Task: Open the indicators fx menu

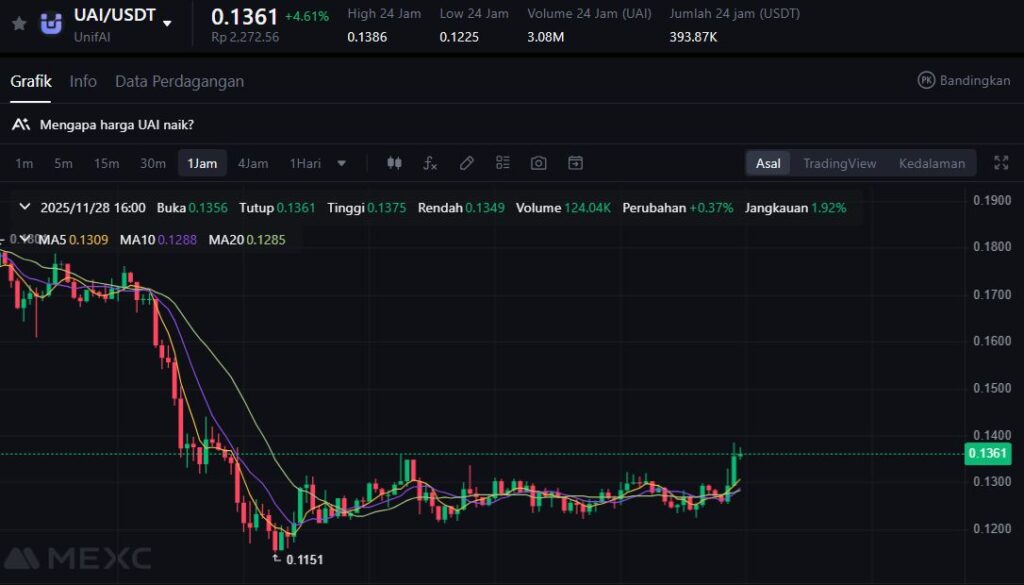Action: [x=430, y=163]
